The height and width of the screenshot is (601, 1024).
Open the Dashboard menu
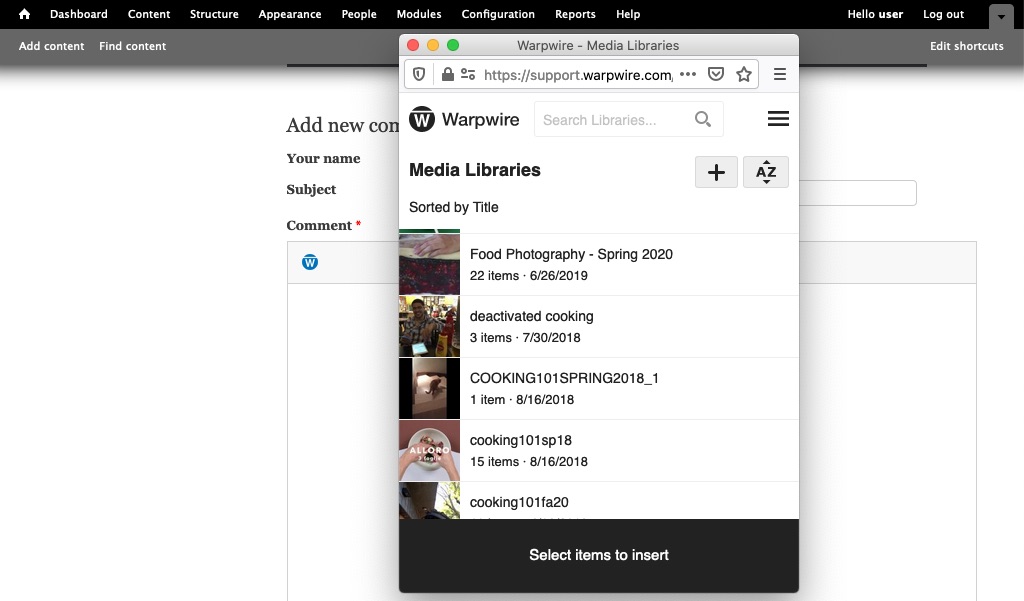(78, 14)
